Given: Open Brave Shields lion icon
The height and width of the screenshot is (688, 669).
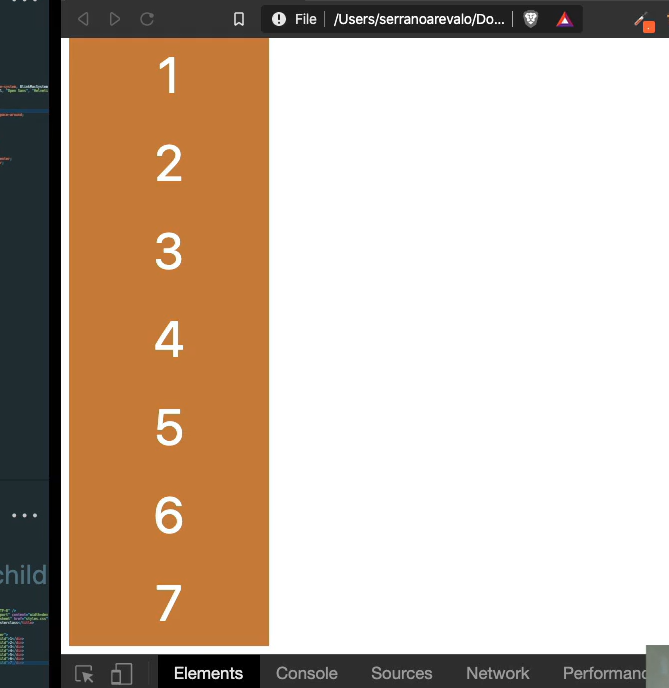Looking at the screenshot, I should pyautogui.click(x=530, y=19).
